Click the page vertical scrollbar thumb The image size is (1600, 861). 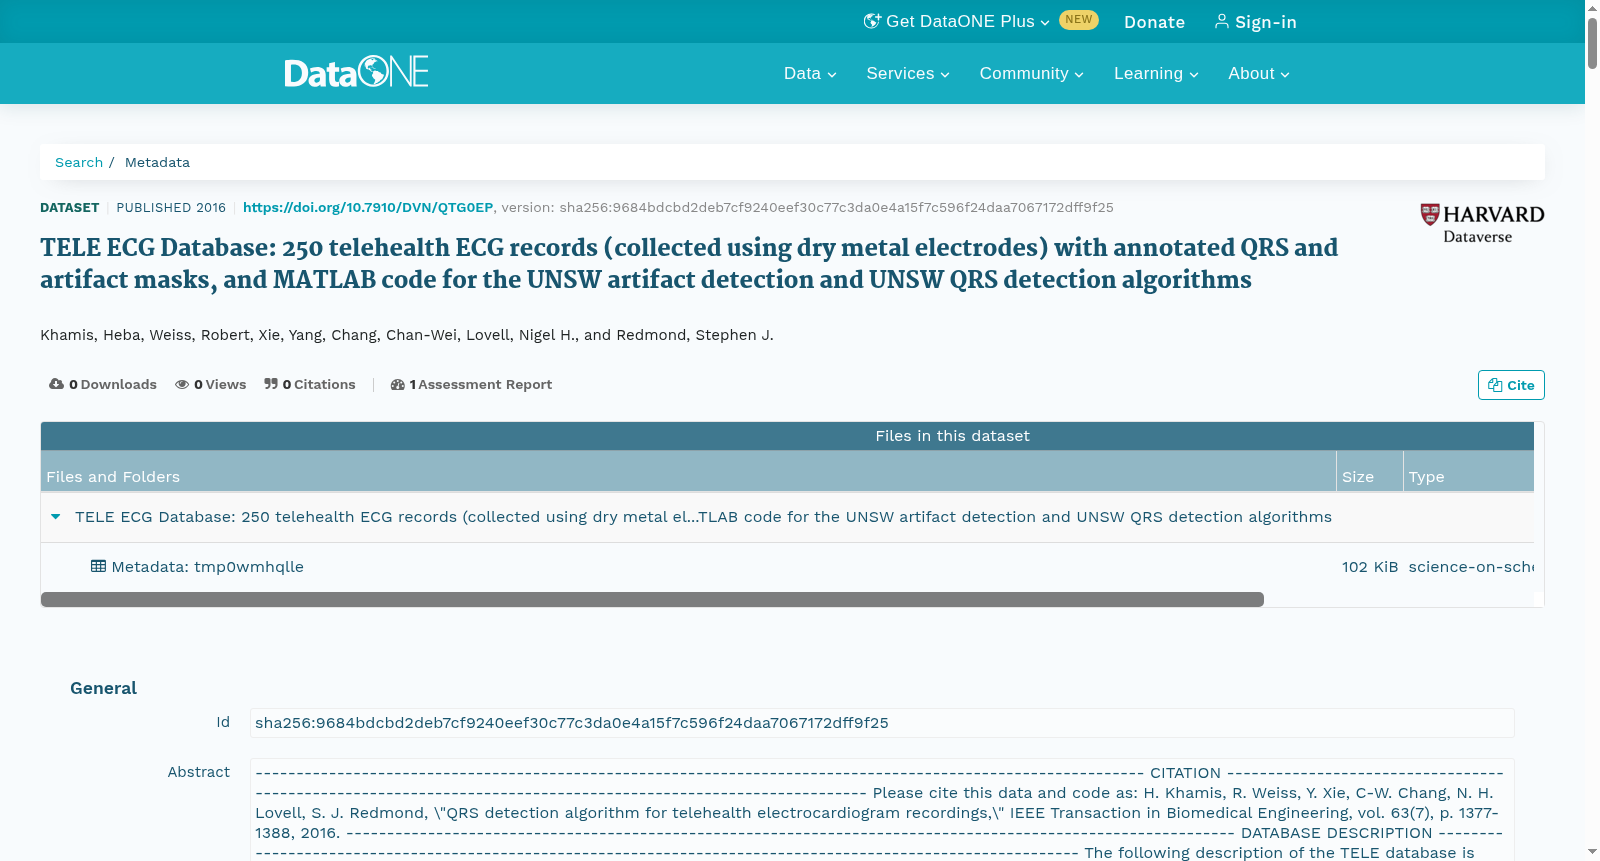pyautogui.click(x=1592, y=43)
